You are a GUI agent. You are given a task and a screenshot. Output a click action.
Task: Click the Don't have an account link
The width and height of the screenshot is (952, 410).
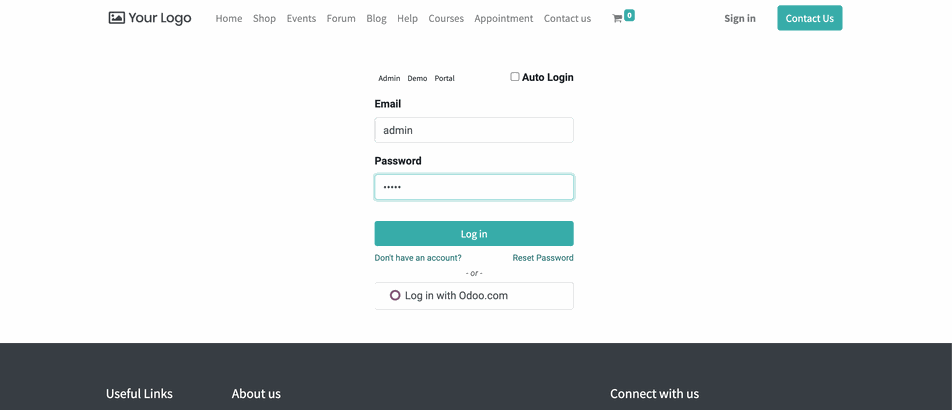tap(418, 258)
